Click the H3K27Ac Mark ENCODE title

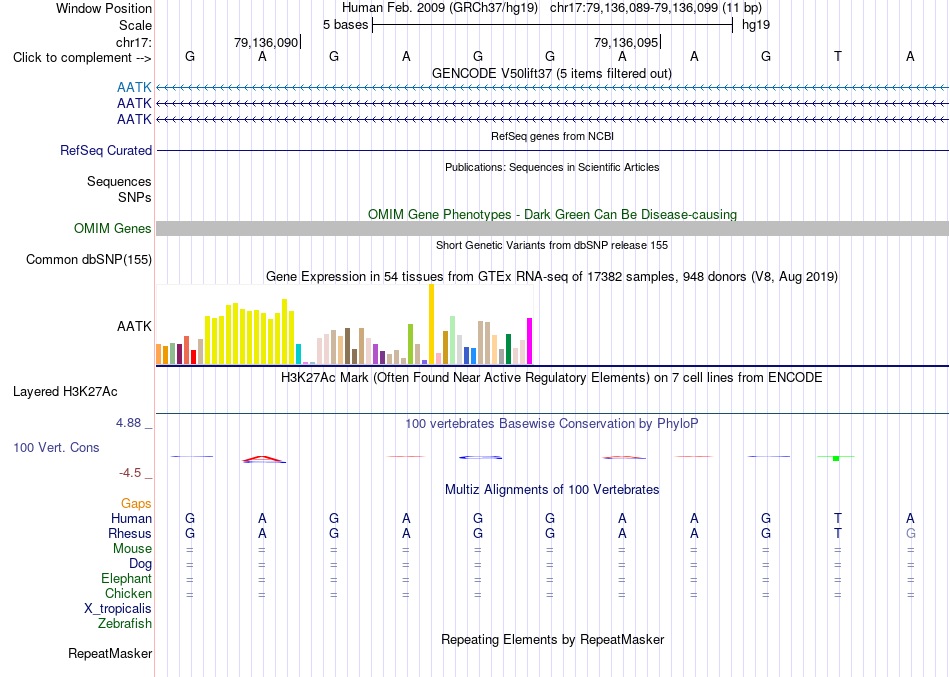point(552,378)
